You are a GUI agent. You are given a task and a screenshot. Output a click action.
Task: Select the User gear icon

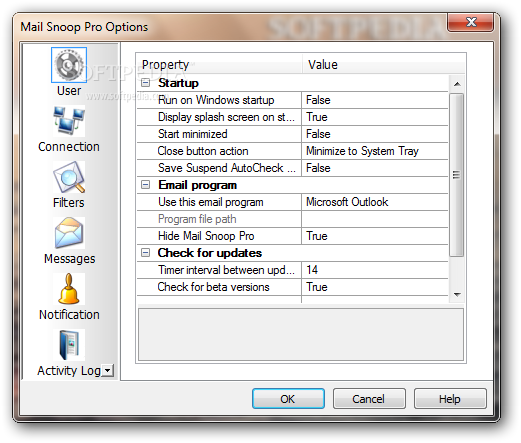click(69, 65)
